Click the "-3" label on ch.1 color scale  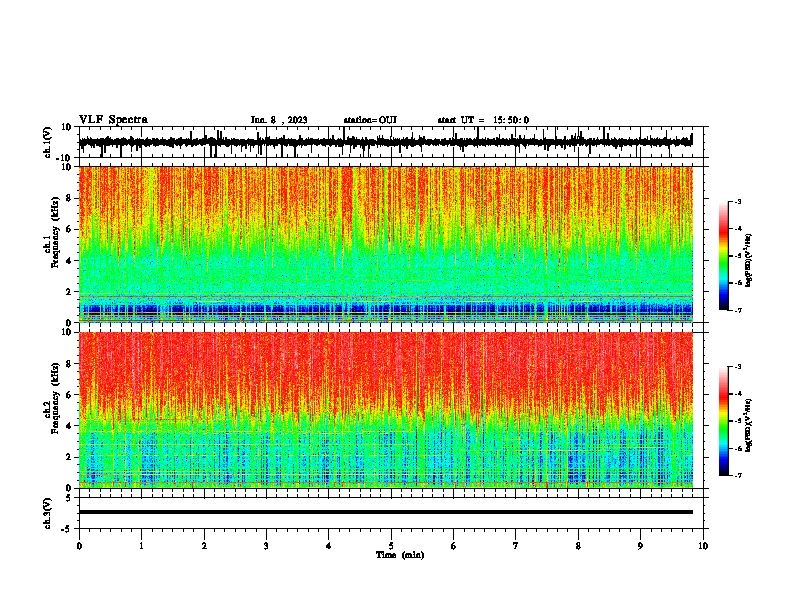click(x=737, y=201)
